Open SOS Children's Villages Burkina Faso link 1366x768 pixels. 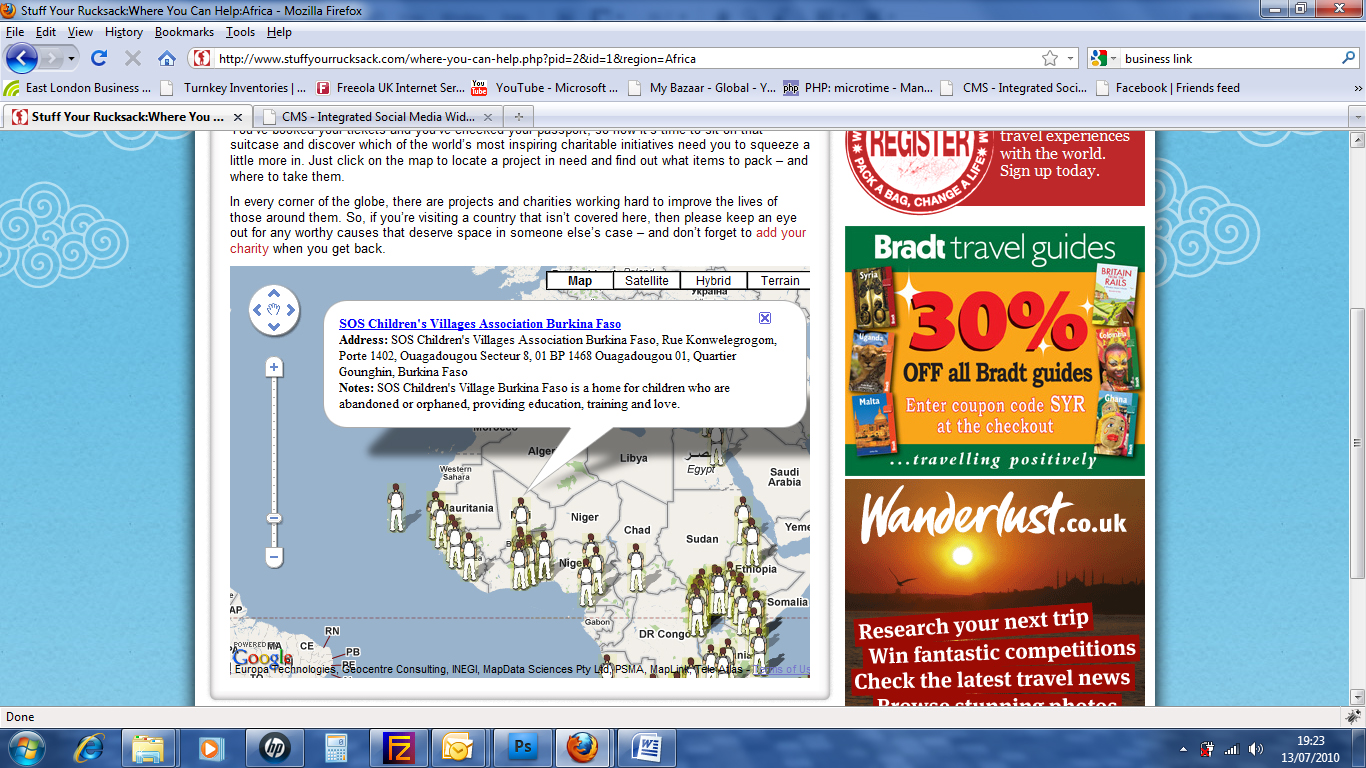click(479, 324)
